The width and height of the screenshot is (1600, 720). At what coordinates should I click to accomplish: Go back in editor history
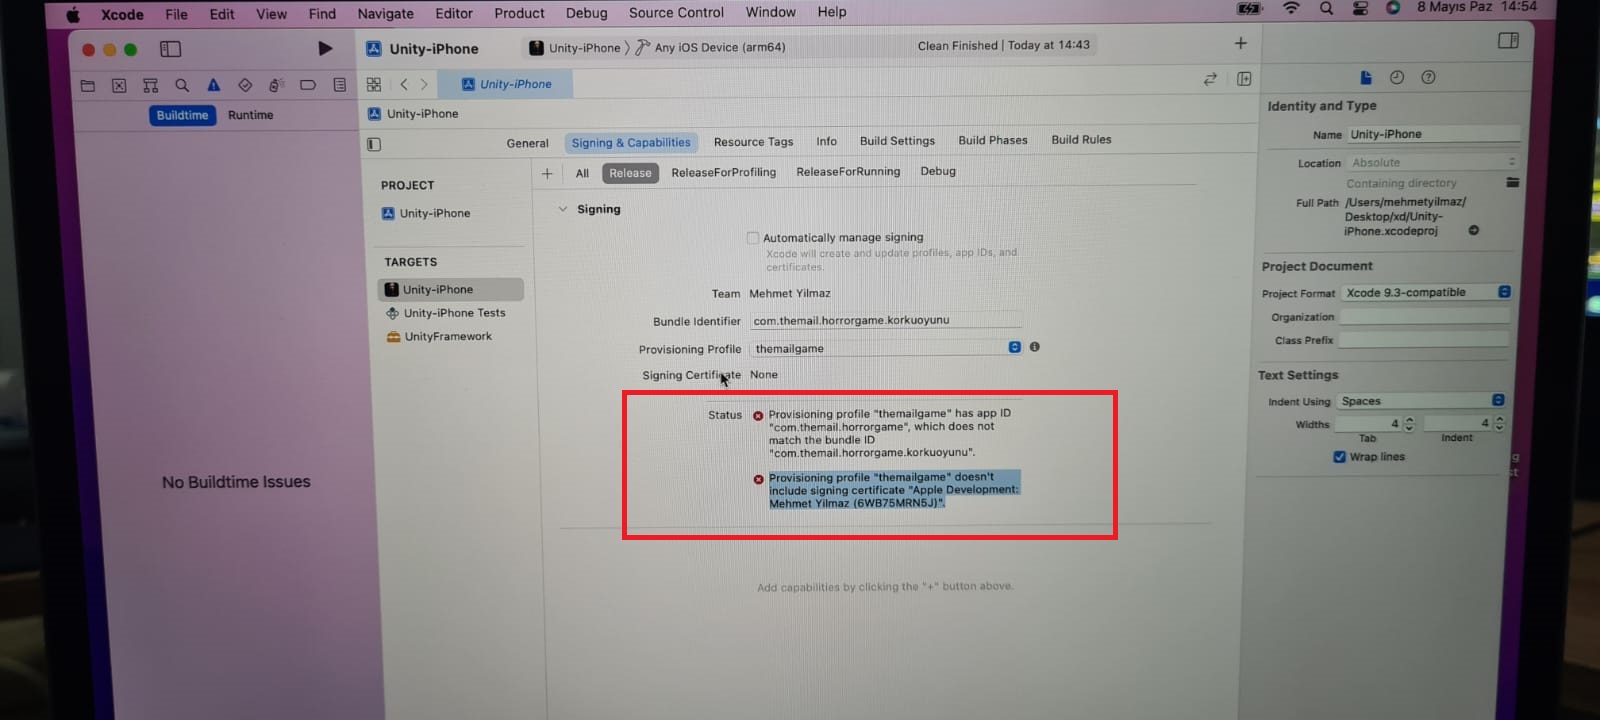[404, 85]
